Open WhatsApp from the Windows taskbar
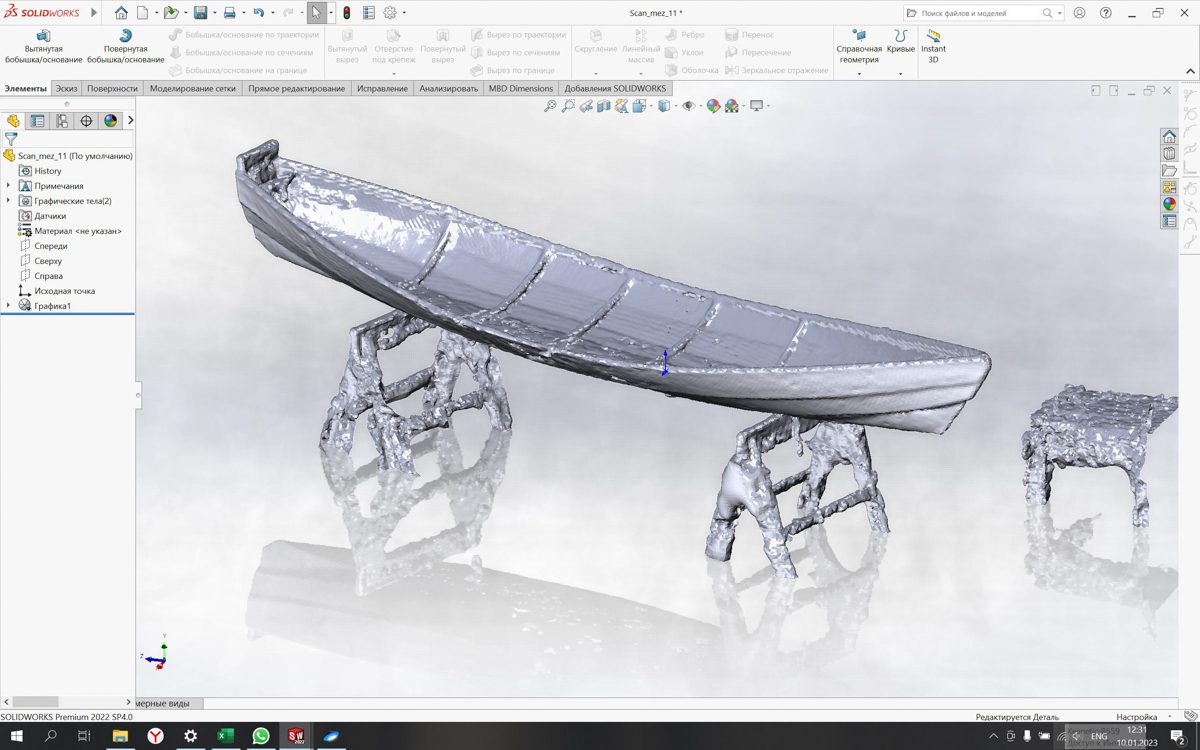The height and width of the screenshot is (750, 1200). pyautogui.click(x=261, y=736)
